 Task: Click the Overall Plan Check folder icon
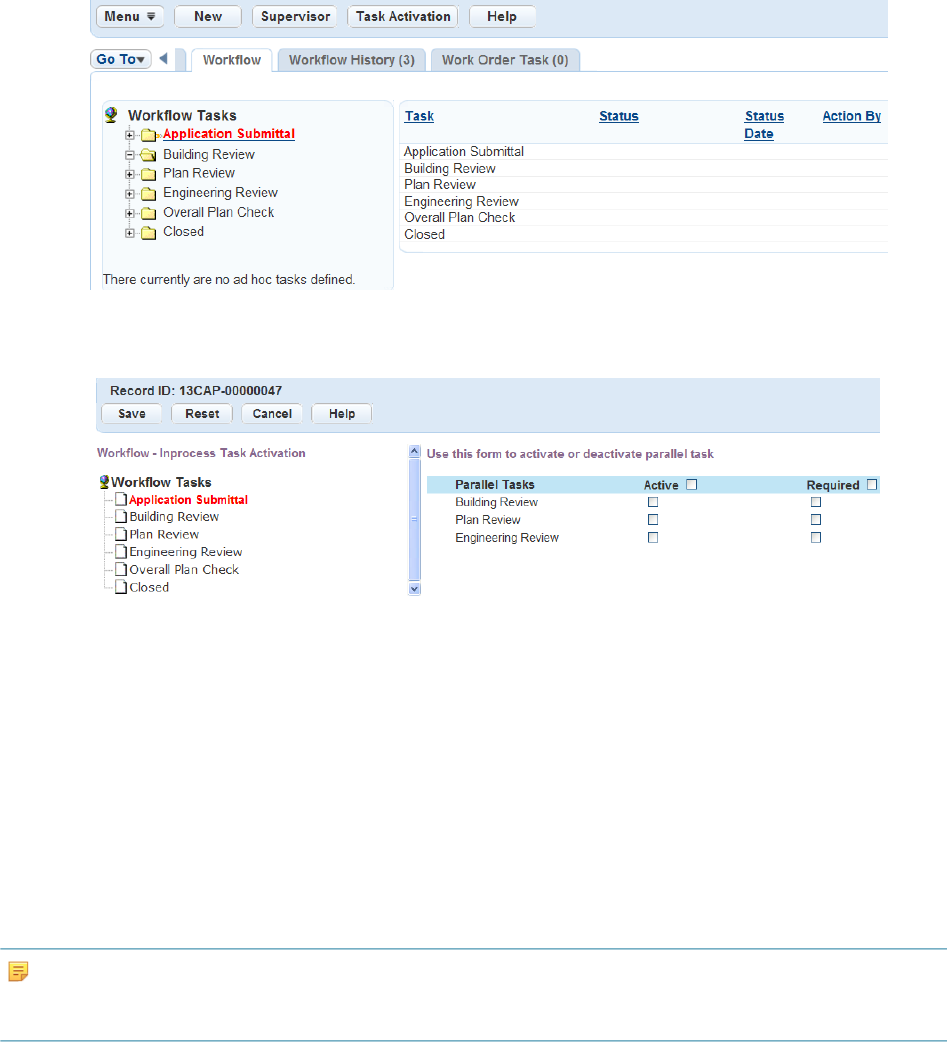(149, 213)
